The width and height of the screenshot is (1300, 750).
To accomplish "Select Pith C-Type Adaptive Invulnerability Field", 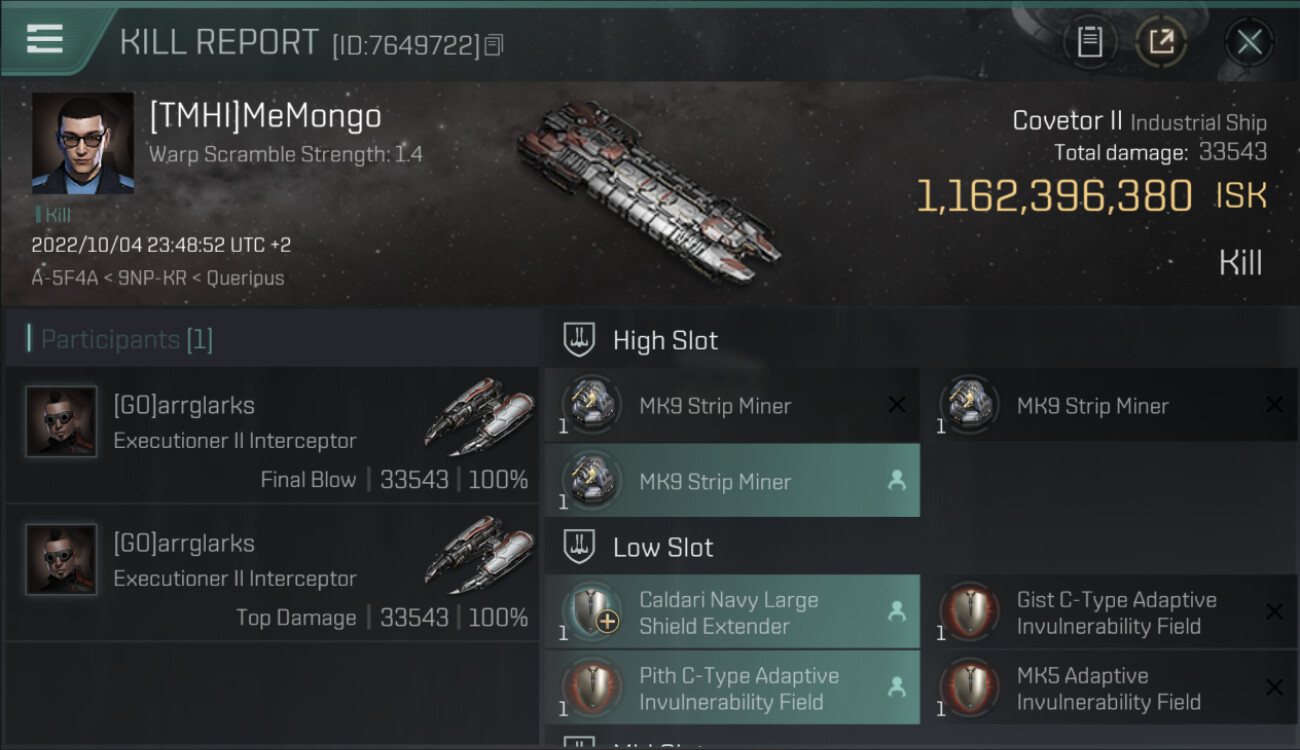I will [x=731, y=689].
